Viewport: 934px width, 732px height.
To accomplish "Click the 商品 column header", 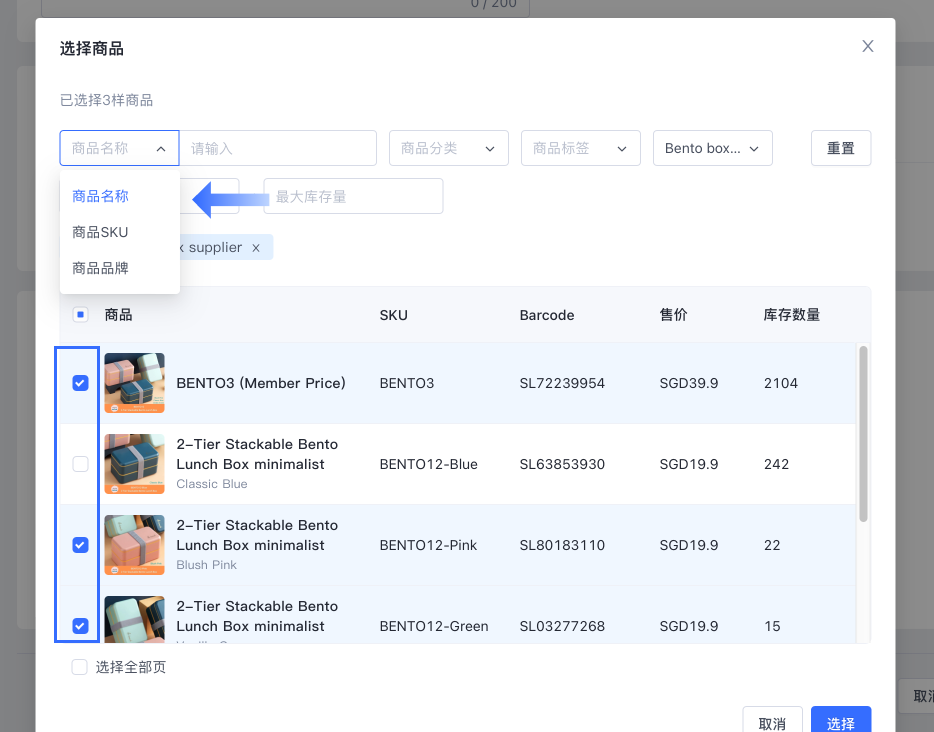I will (x=119, y=314).
